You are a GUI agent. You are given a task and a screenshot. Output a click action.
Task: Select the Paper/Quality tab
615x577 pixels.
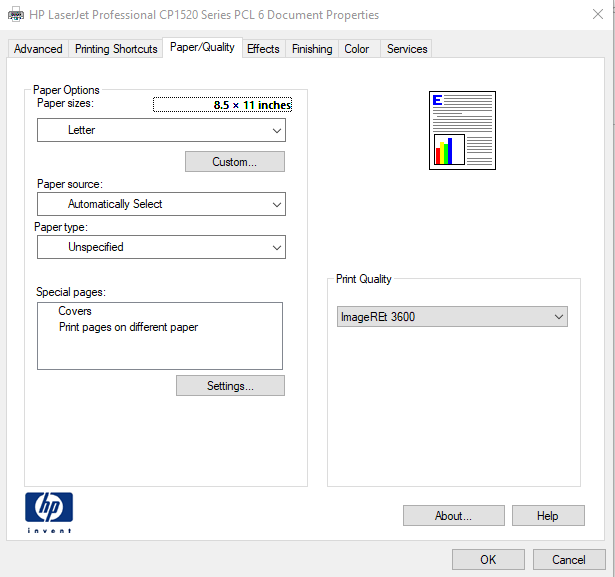[x=202, y=47]
